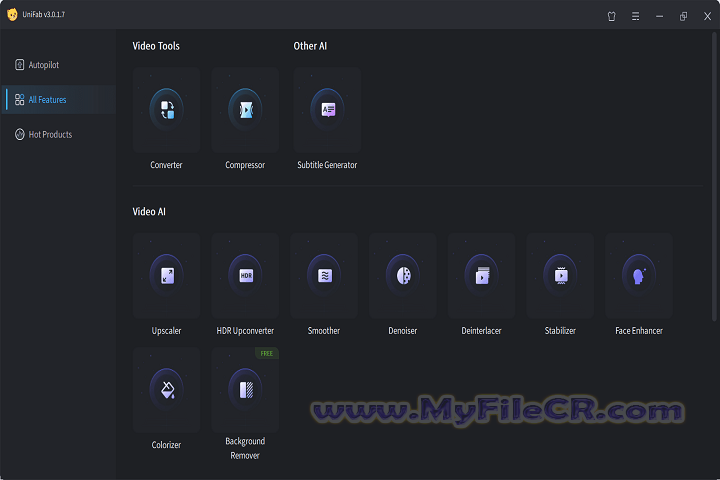
Task: Click the Subtitle Generator label
Action: tap(327, 165)
